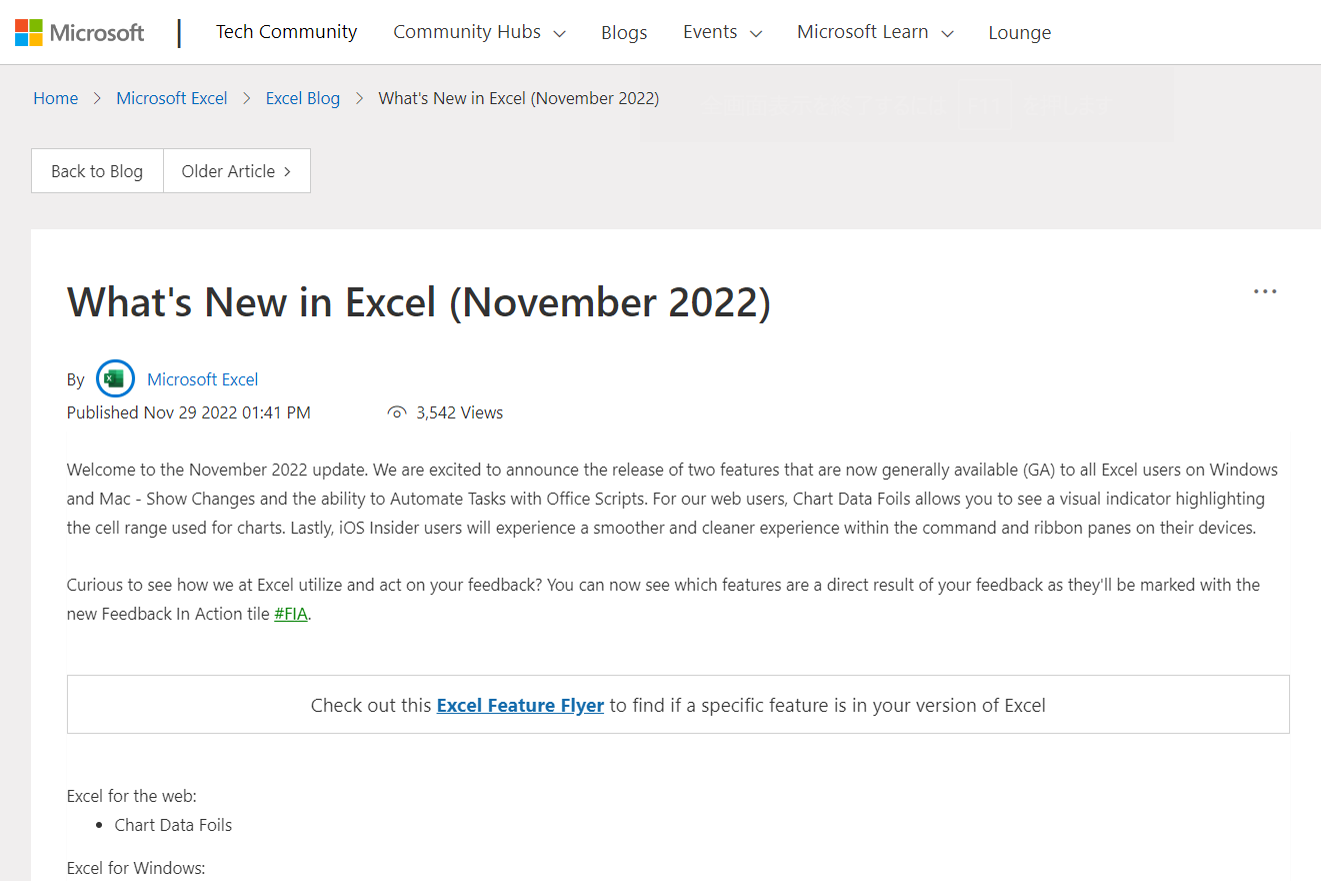The height and width of the screenshot is (881, 1321).
Task: Open the Excel Feature Flyer link
Action: click(x=520, y=705)
